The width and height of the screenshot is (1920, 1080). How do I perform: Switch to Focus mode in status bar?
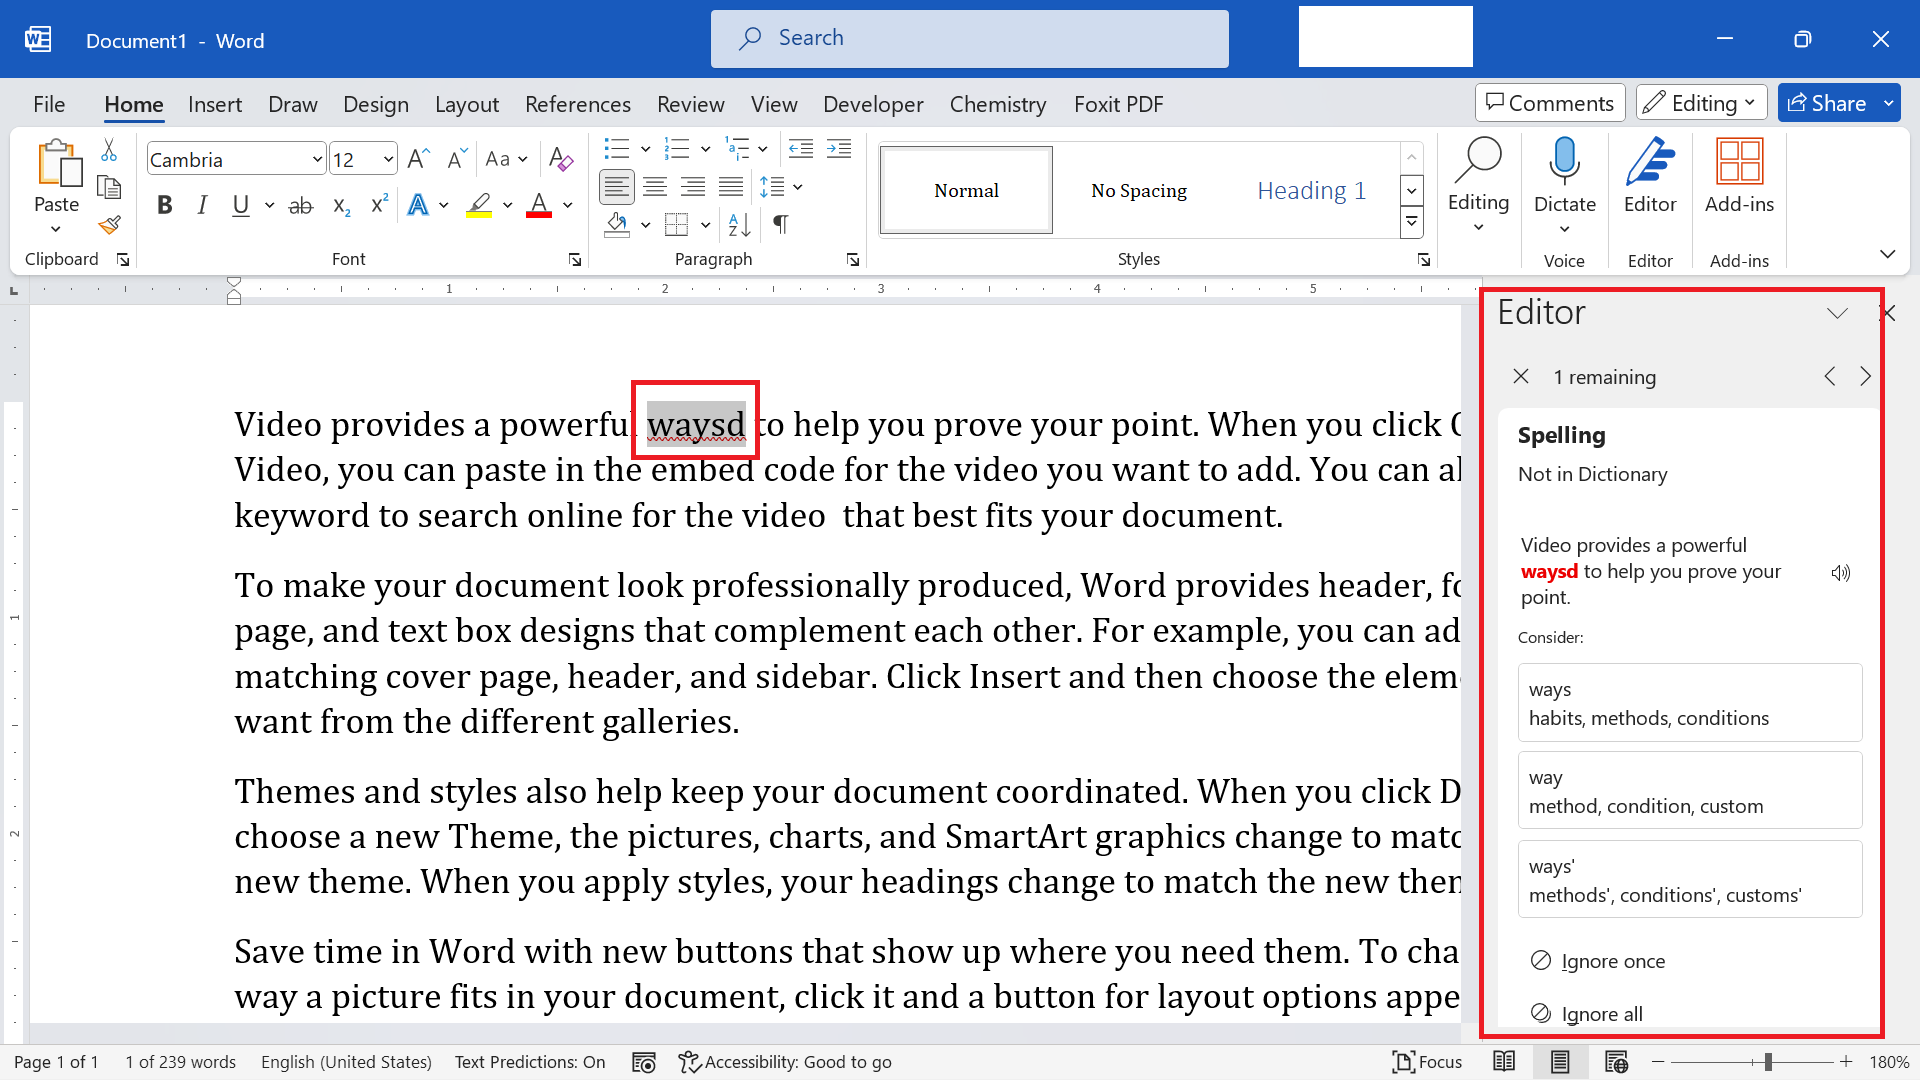(x=1427, y=1062)
